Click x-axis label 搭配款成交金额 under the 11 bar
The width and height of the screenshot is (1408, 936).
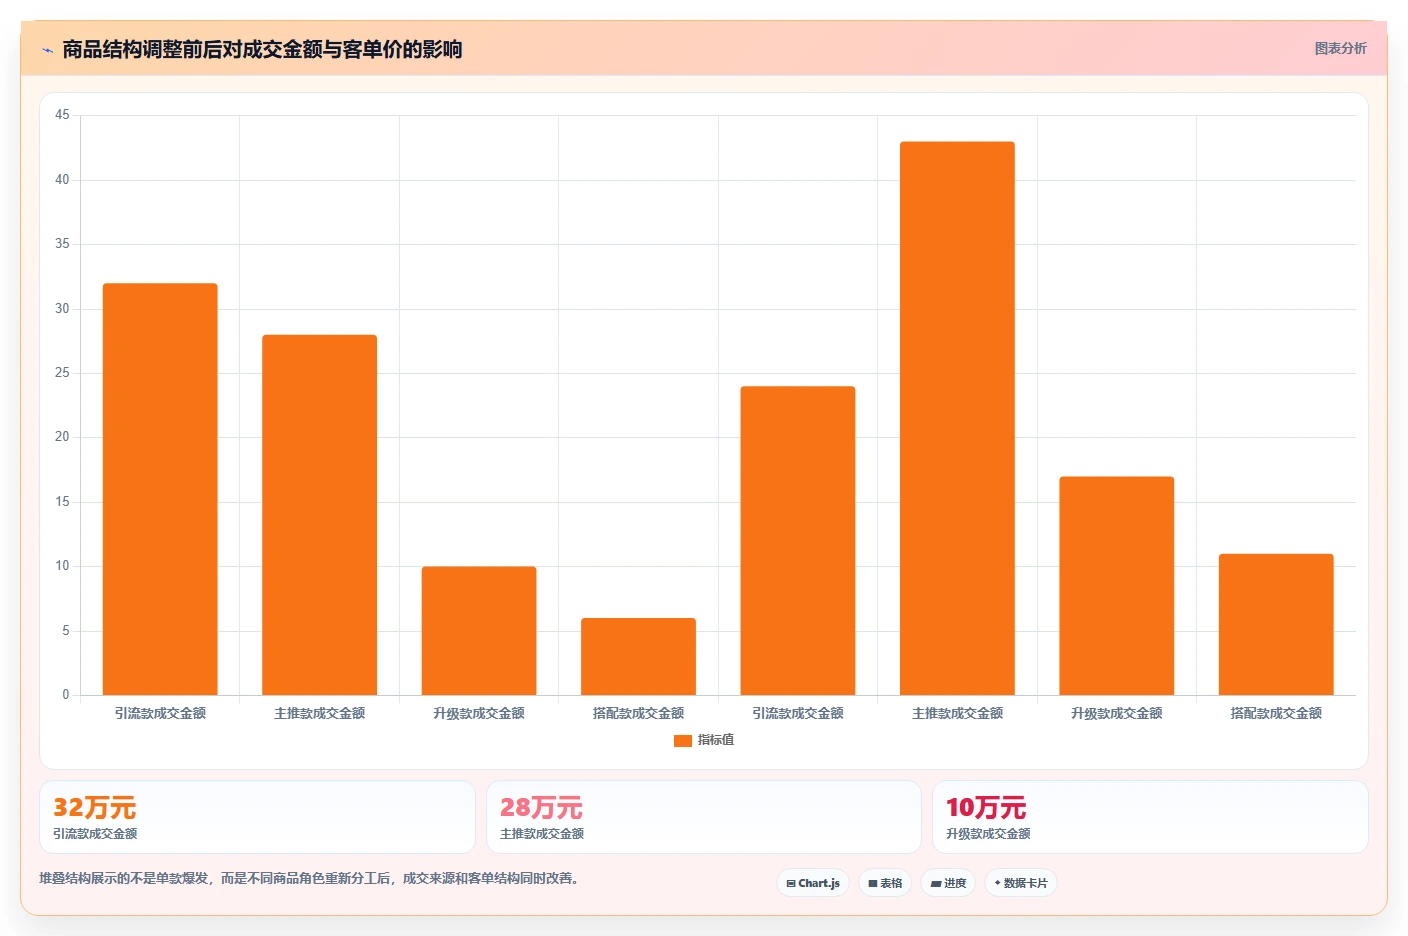coord(1276,713)
